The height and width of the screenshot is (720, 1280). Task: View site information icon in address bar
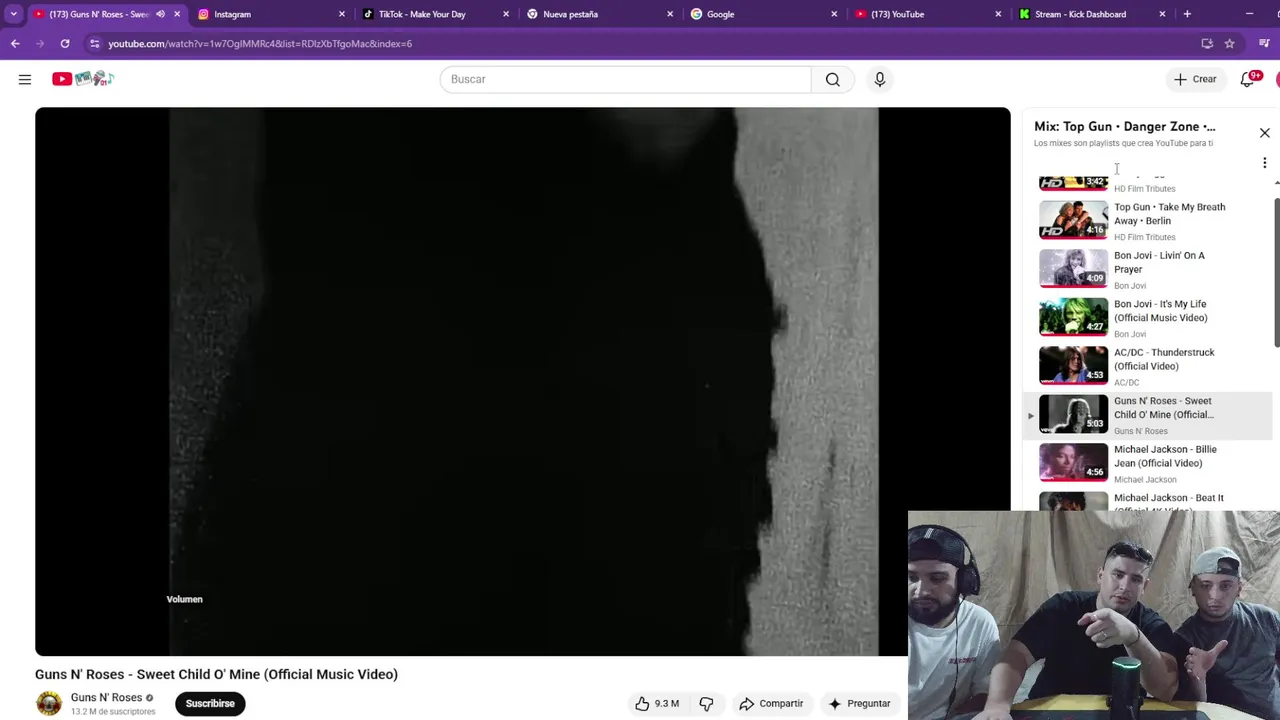pos(94,44)
